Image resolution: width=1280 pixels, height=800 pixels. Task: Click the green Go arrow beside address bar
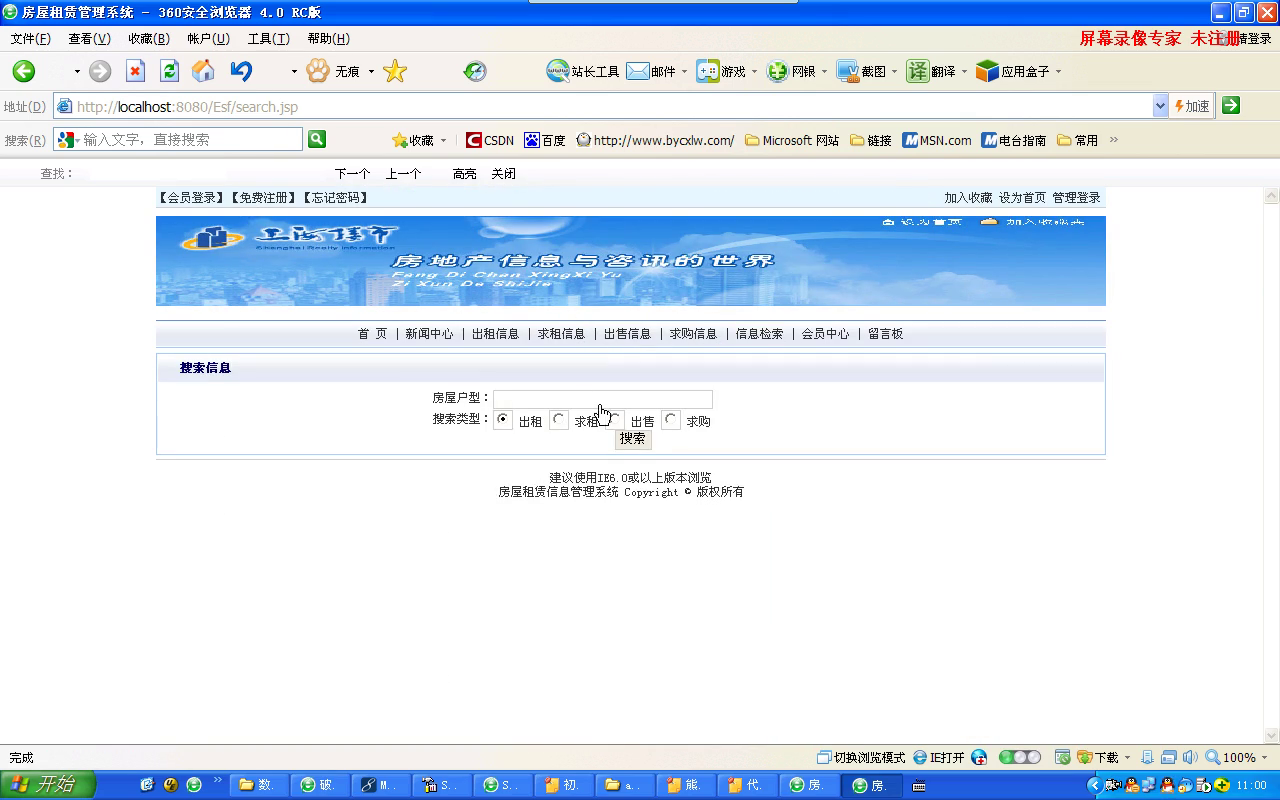(1231, 105)
